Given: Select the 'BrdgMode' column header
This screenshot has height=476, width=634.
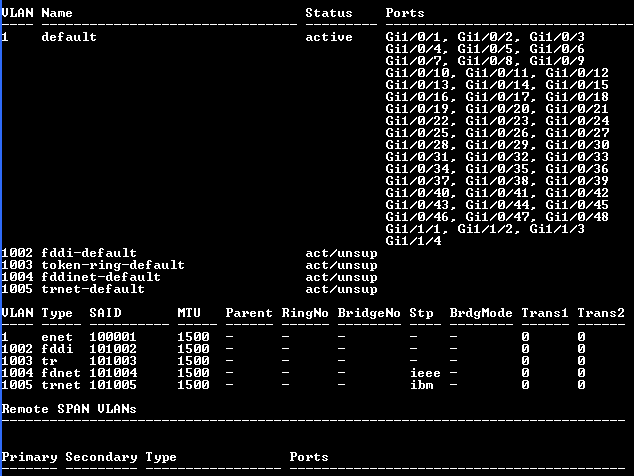Looking at the screenshot, I should pyautogui.click(x=481, y=313).
